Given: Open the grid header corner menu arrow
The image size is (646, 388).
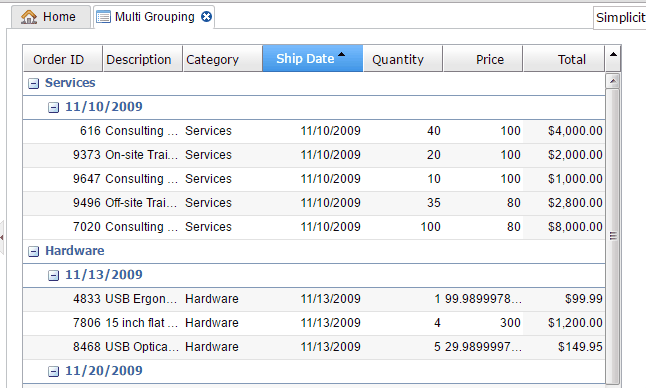Looking at the screenshot, I should coord(613,58).
